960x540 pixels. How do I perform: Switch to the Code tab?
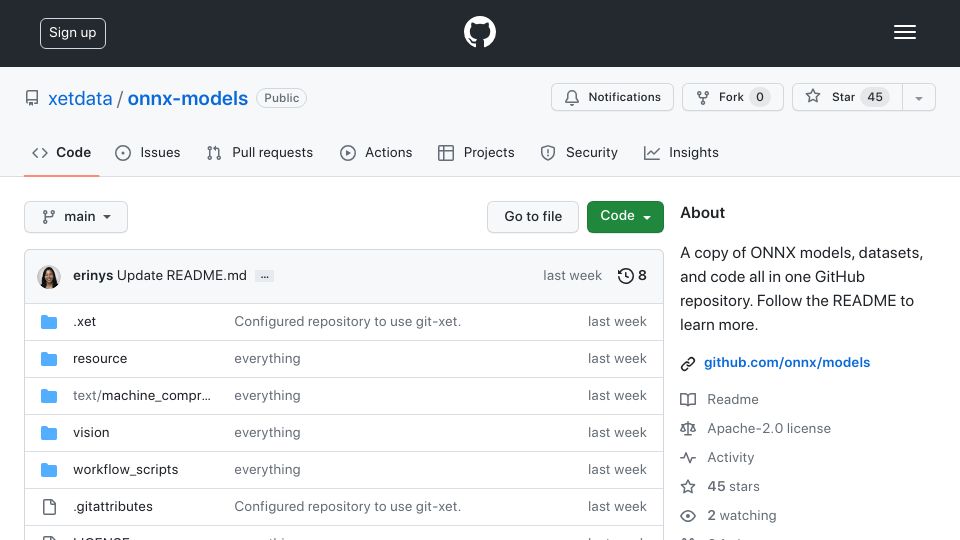tap(62, 152)
